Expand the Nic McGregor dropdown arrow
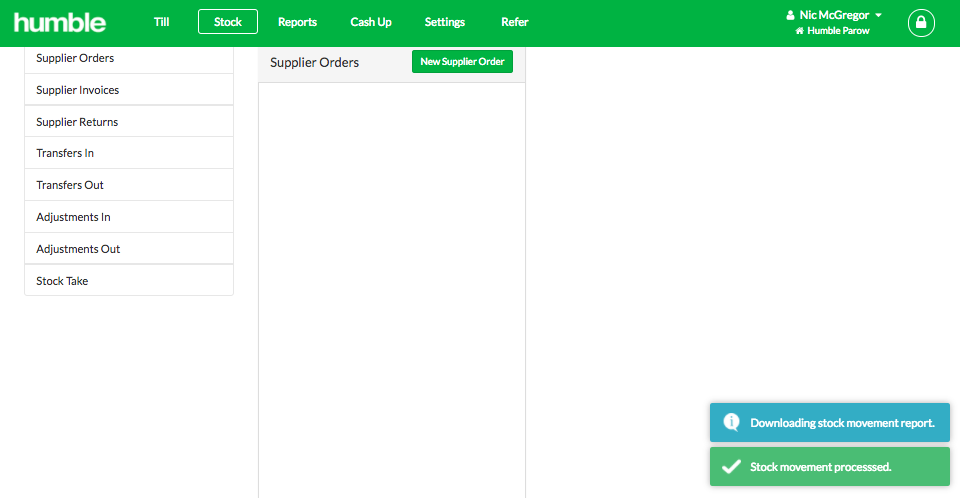Screen dimensions: 960x498 (879, 15)
